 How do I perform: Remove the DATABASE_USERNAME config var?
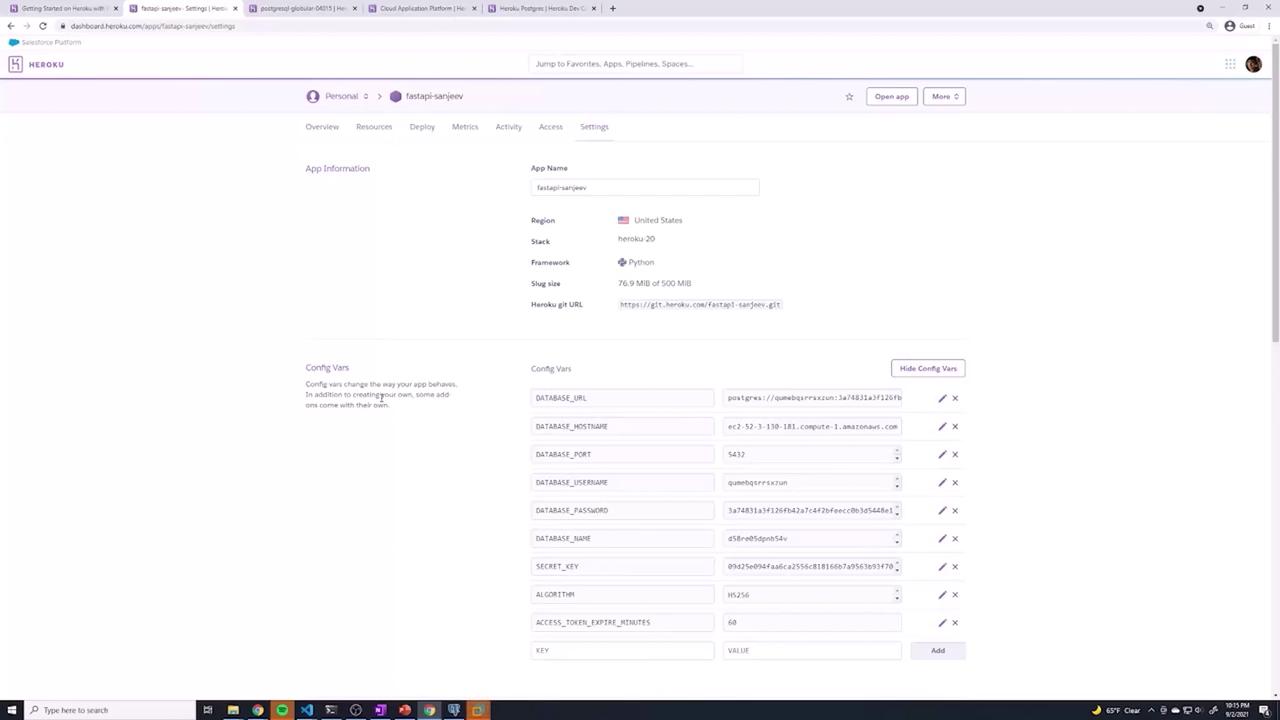[x=955, y=482]
